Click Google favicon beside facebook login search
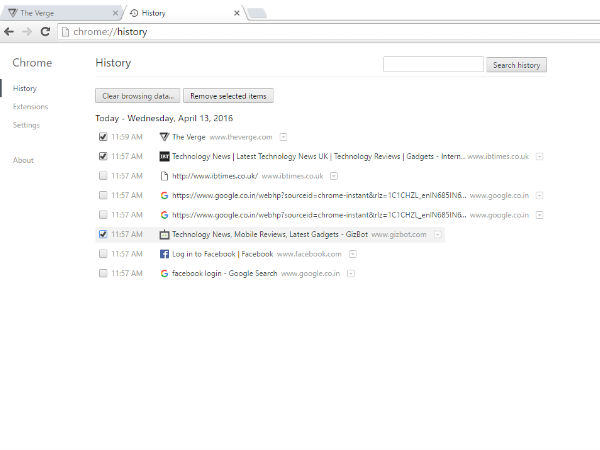The height and width of the screenshot is (450, 600). tap(165, 273)
